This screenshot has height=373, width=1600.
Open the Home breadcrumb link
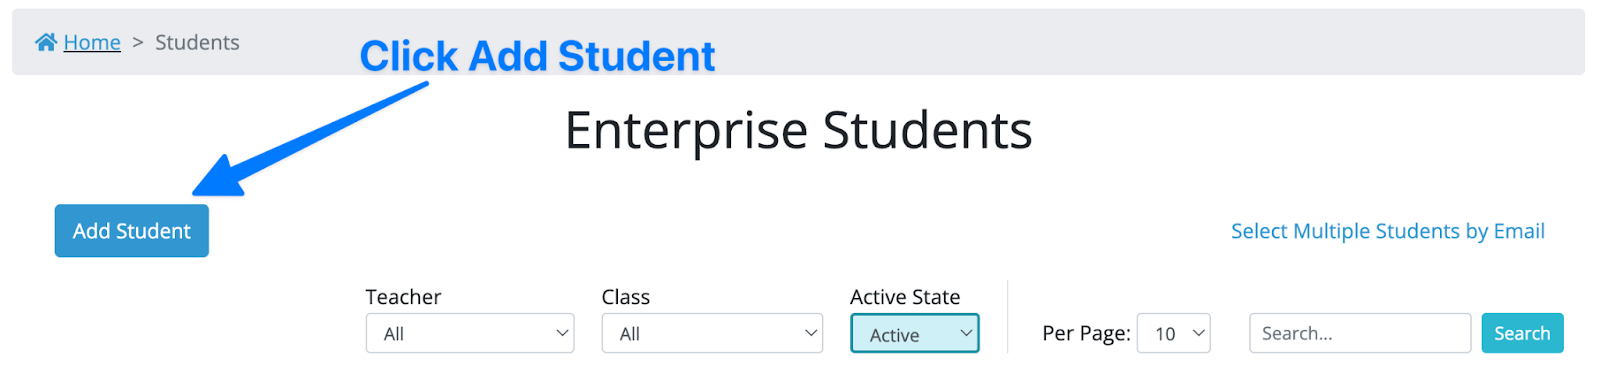tap(92, 42)
